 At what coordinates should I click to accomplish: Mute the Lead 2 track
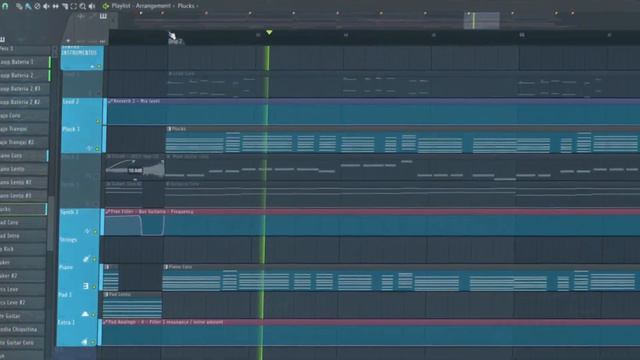click(98, 121)
